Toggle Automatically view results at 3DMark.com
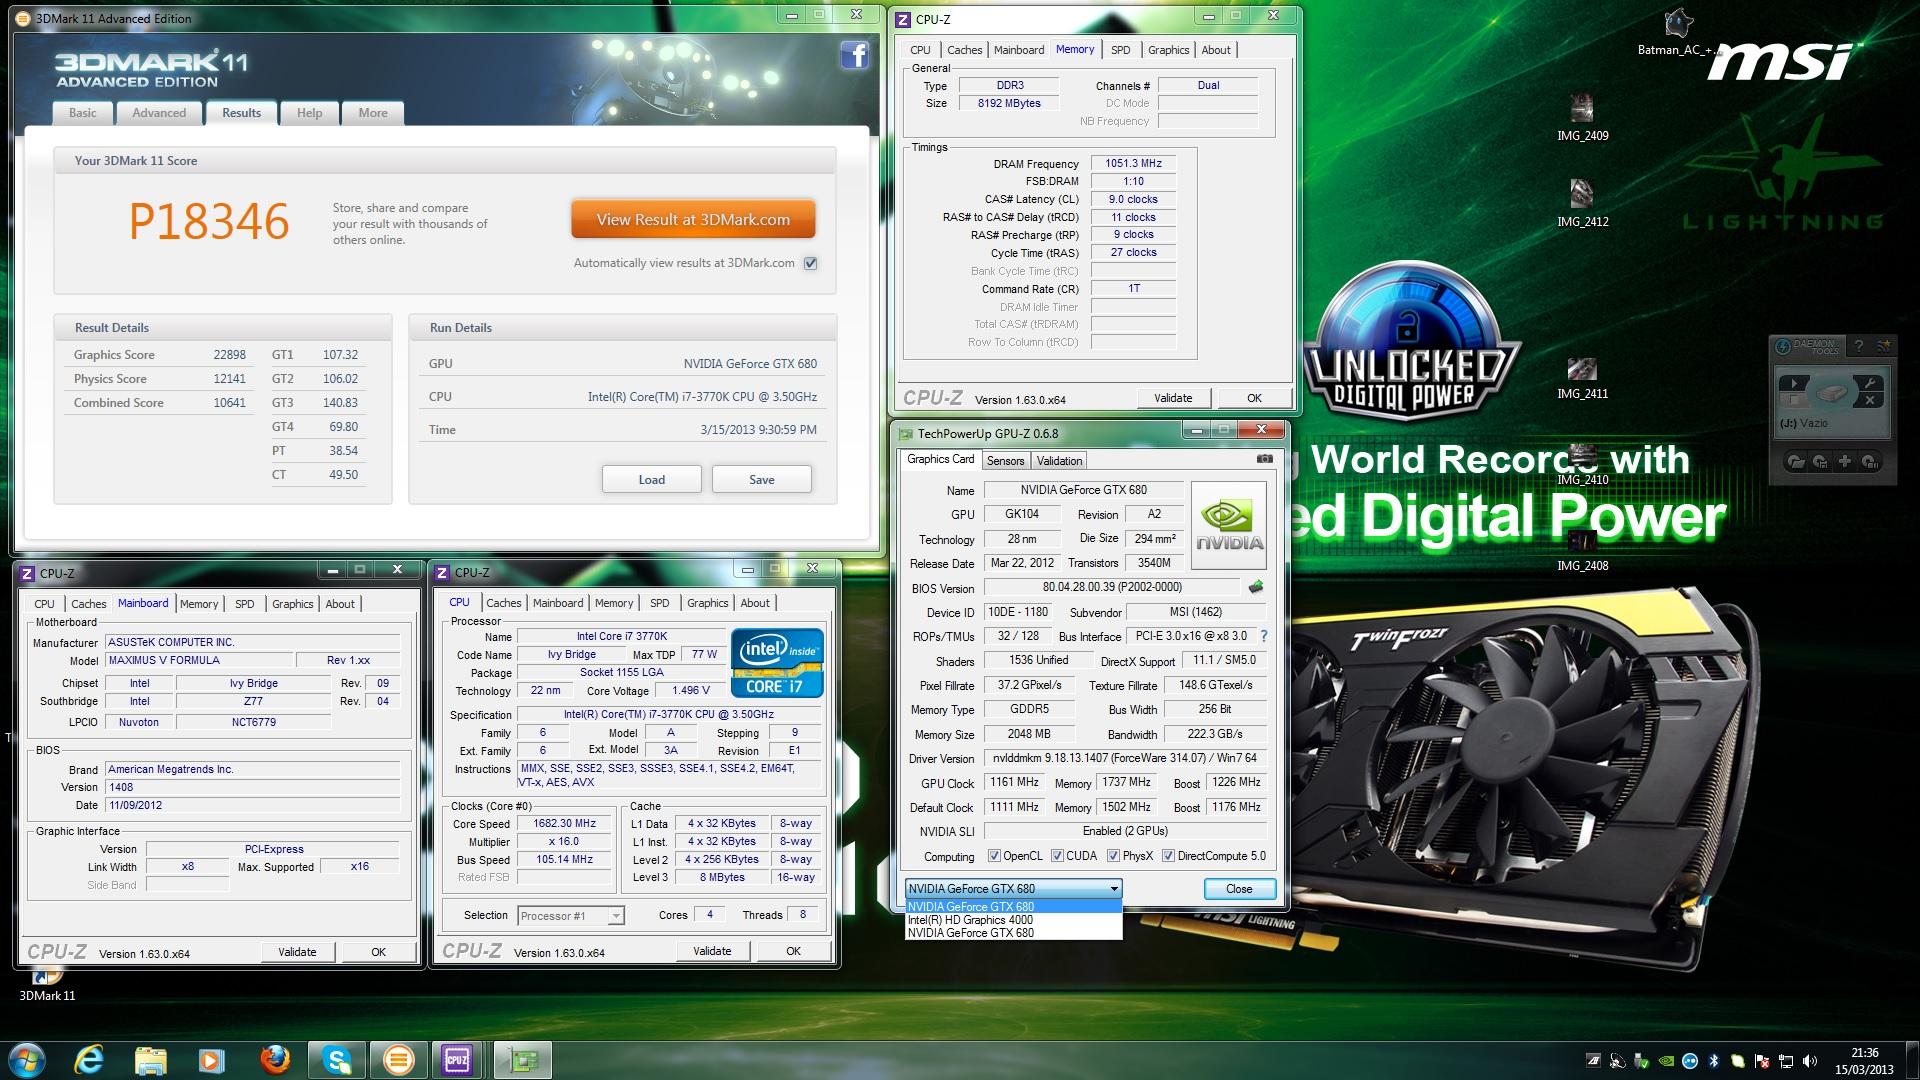The height and width of the screenshot is (1080, 1920). [811, 263]
